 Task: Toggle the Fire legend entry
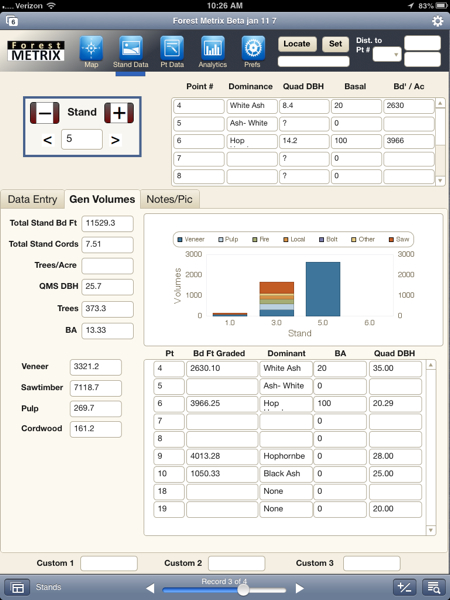point(261,240)
